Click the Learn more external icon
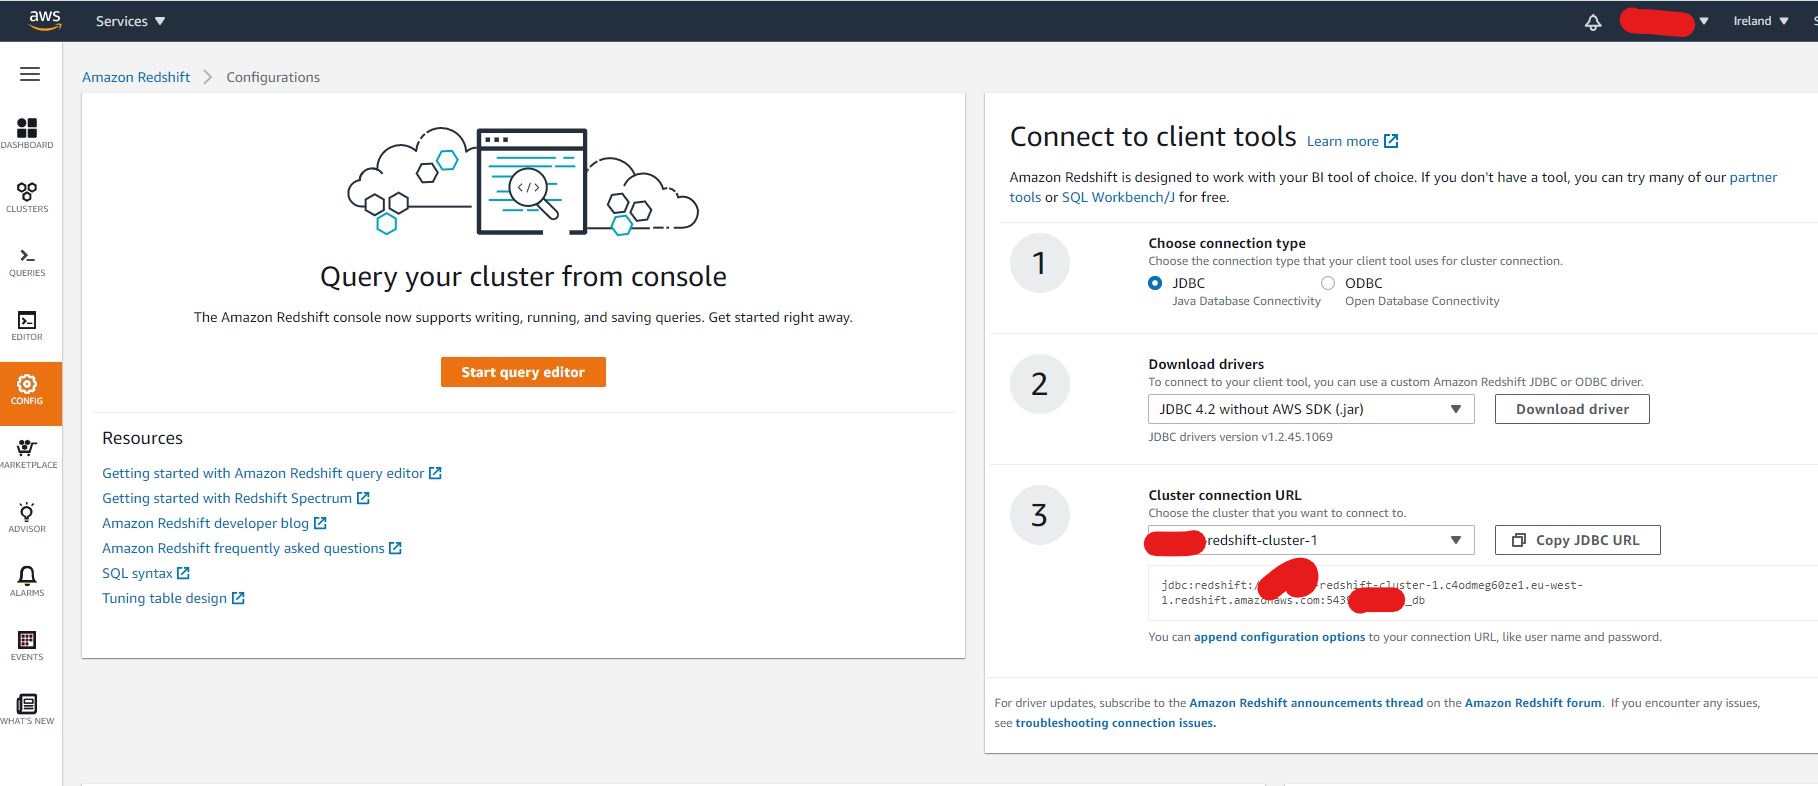1818x786 pixels. [1391, 141]
